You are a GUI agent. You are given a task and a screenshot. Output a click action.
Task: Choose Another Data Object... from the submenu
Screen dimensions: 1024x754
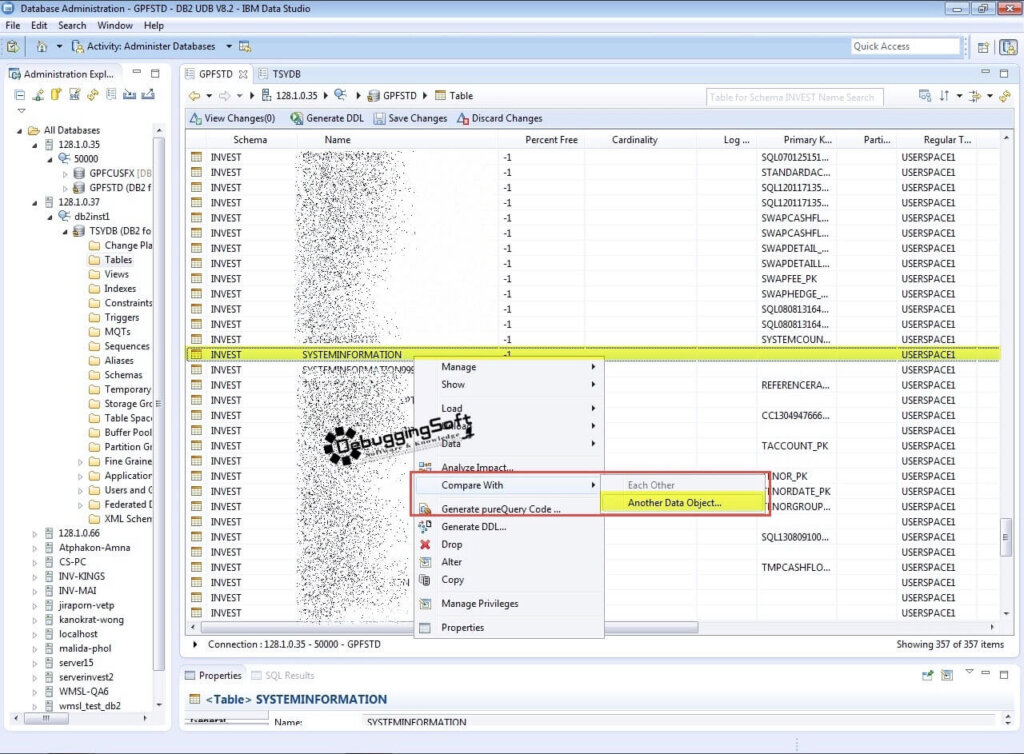tap(682, 503)
